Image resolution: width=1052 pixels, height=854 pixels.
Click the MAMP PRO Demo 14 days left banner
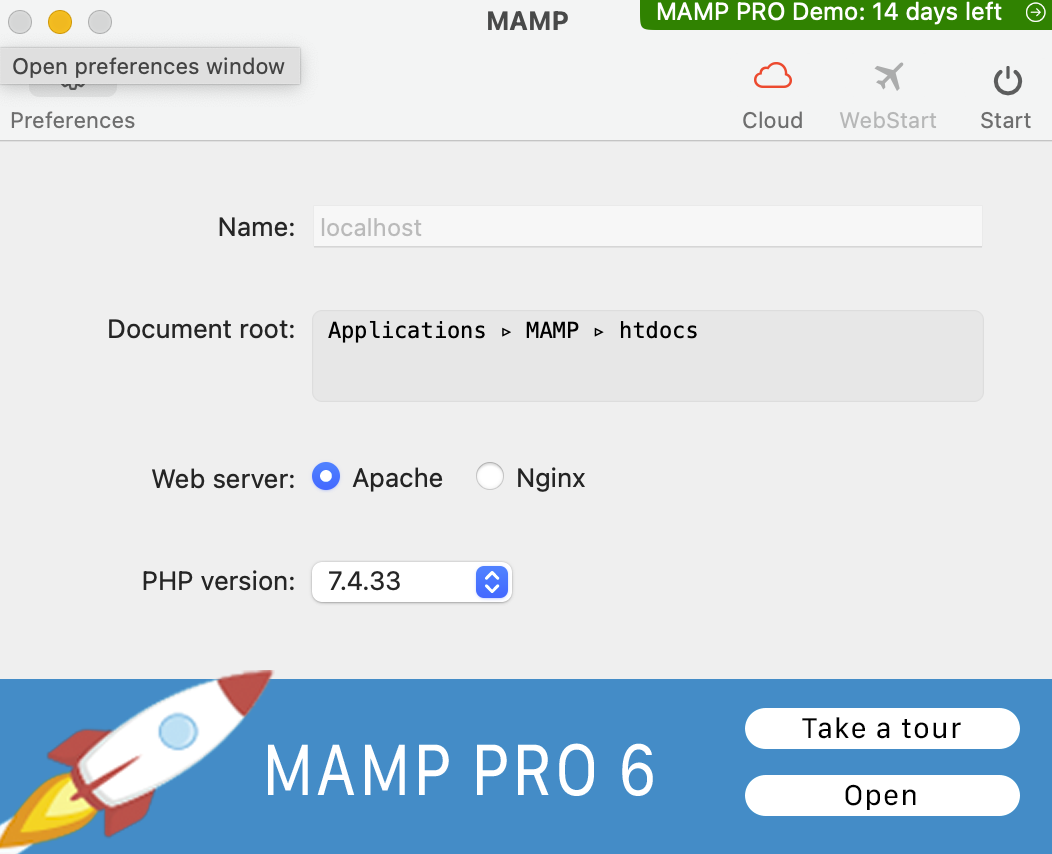(845, 13)
